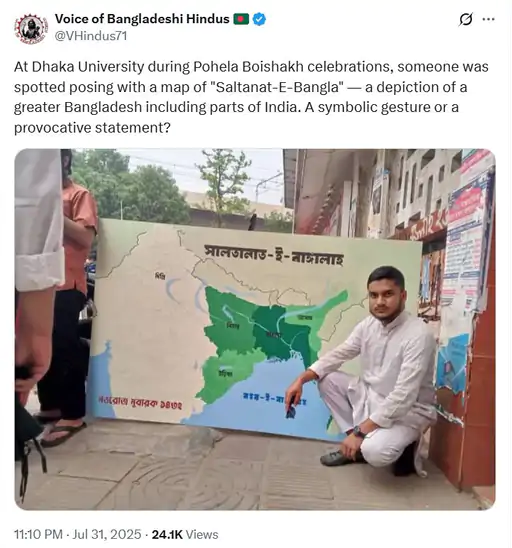Viewport: 512px width, 548px height.
Task: Open the attached map photo
Action: (x=255, y=329)
